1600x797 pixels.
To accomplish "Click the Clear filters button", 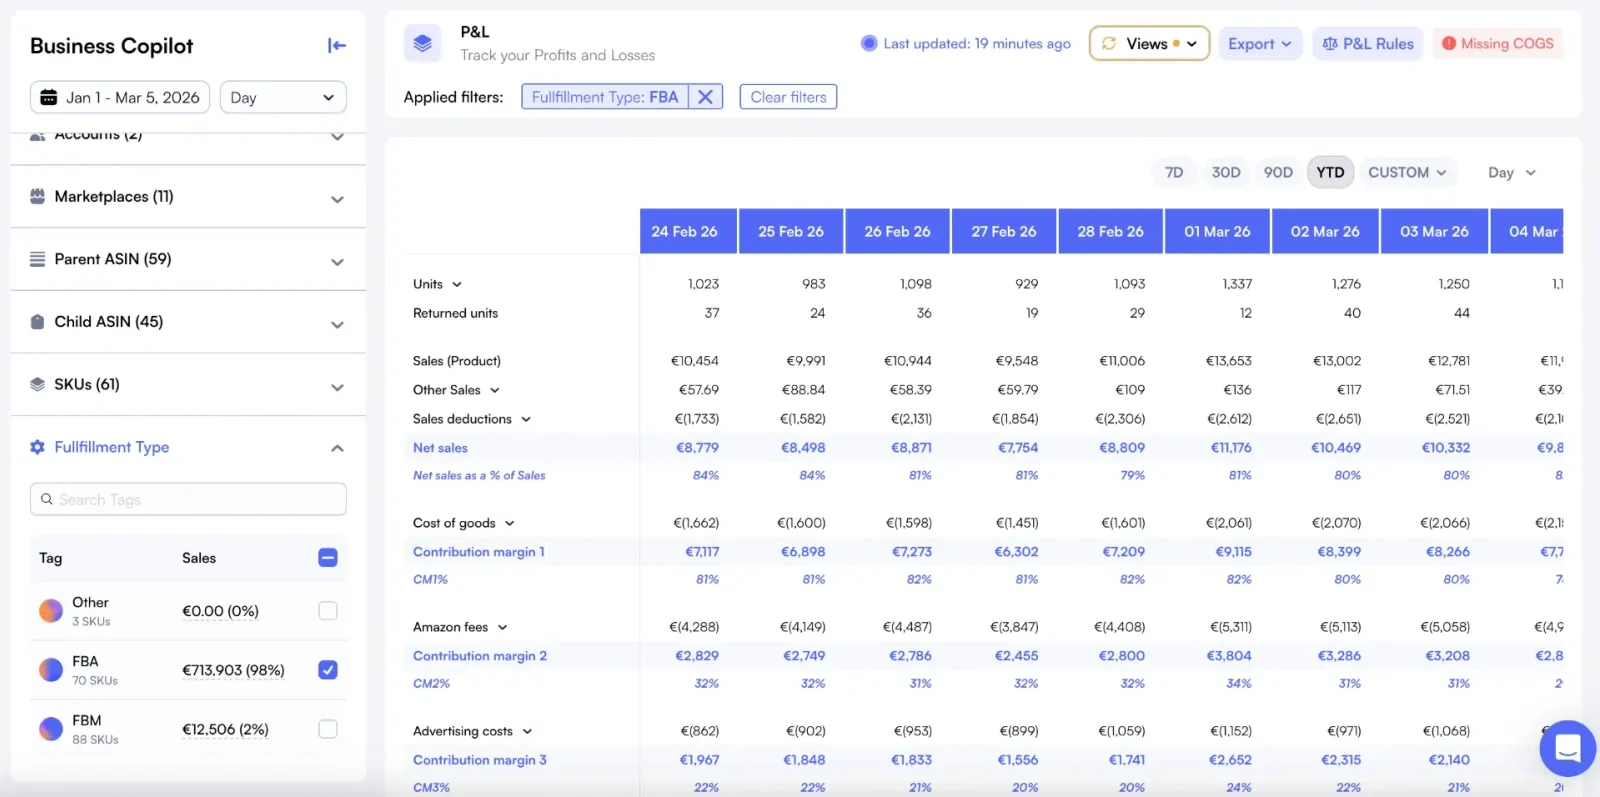I will 788,97.
